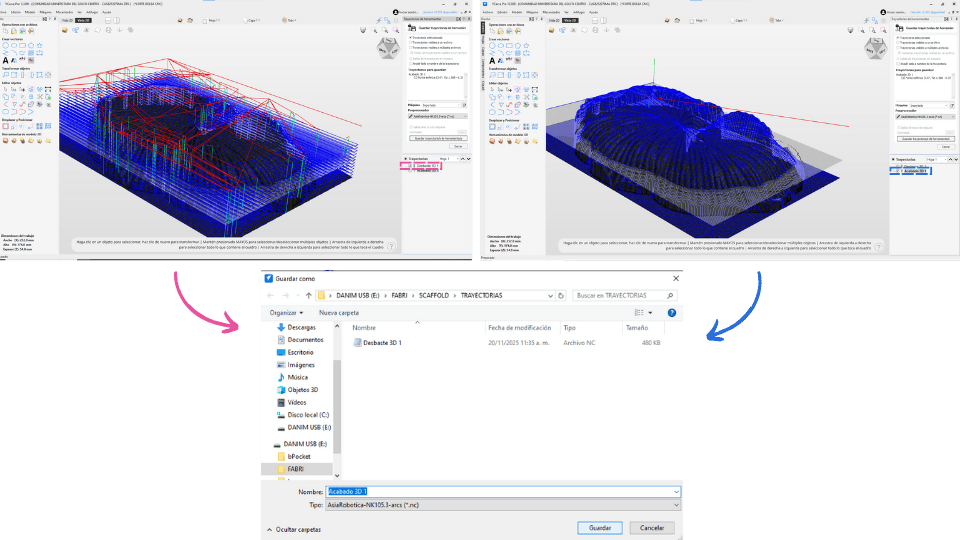Click the view cube in right VCarve window
Image resolution: width=960 pixels, height=540 pixels.
click(x=874, y=49)
